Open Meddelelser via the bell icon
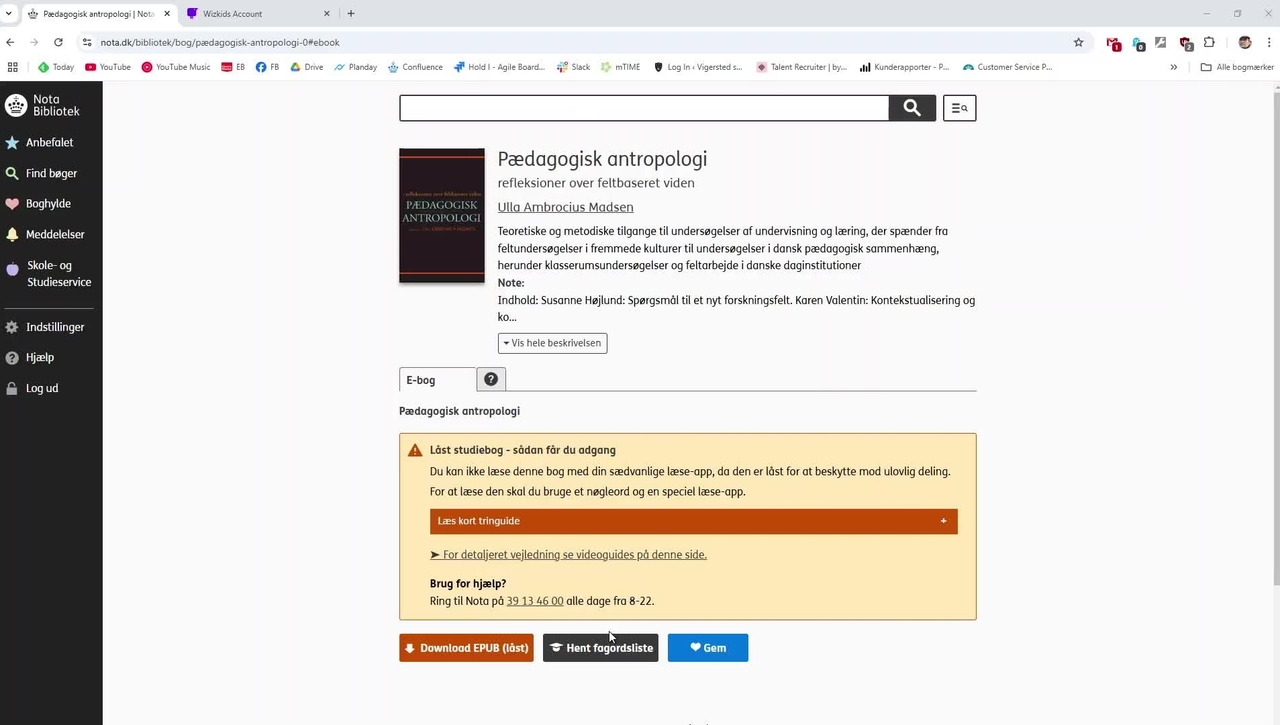Screen dimensions: 1280x725 [x=16, y=234]
